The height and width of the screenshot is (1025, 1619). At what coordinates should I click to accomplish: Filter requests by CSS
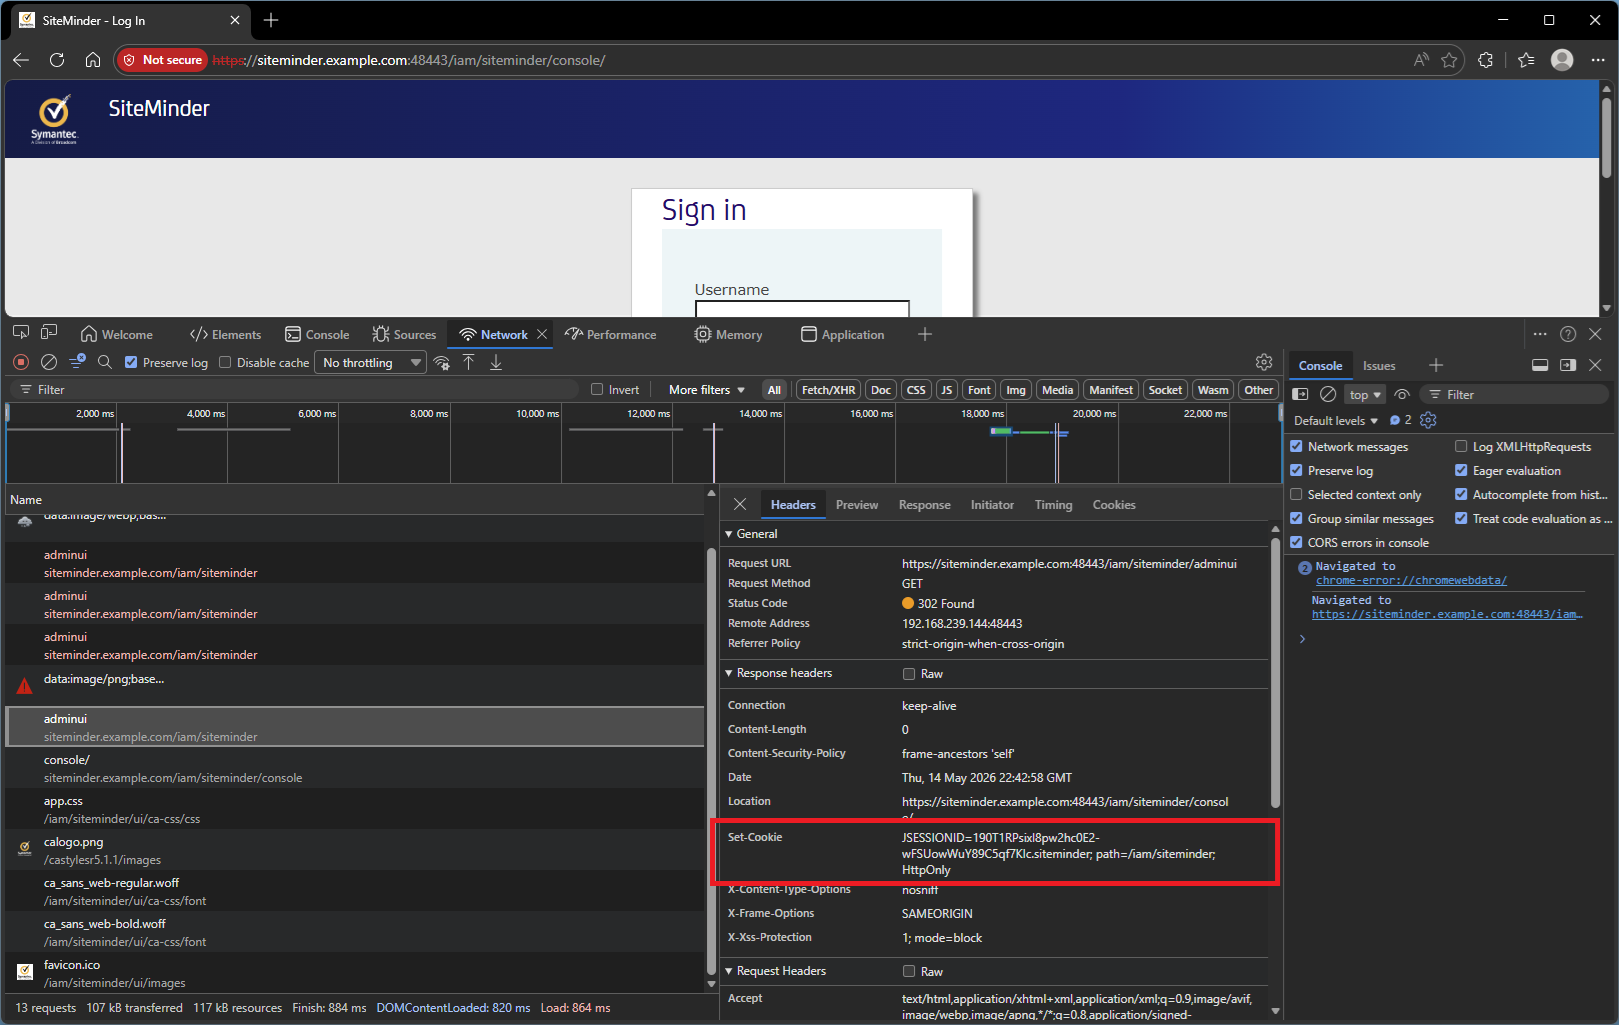[916, 390]
